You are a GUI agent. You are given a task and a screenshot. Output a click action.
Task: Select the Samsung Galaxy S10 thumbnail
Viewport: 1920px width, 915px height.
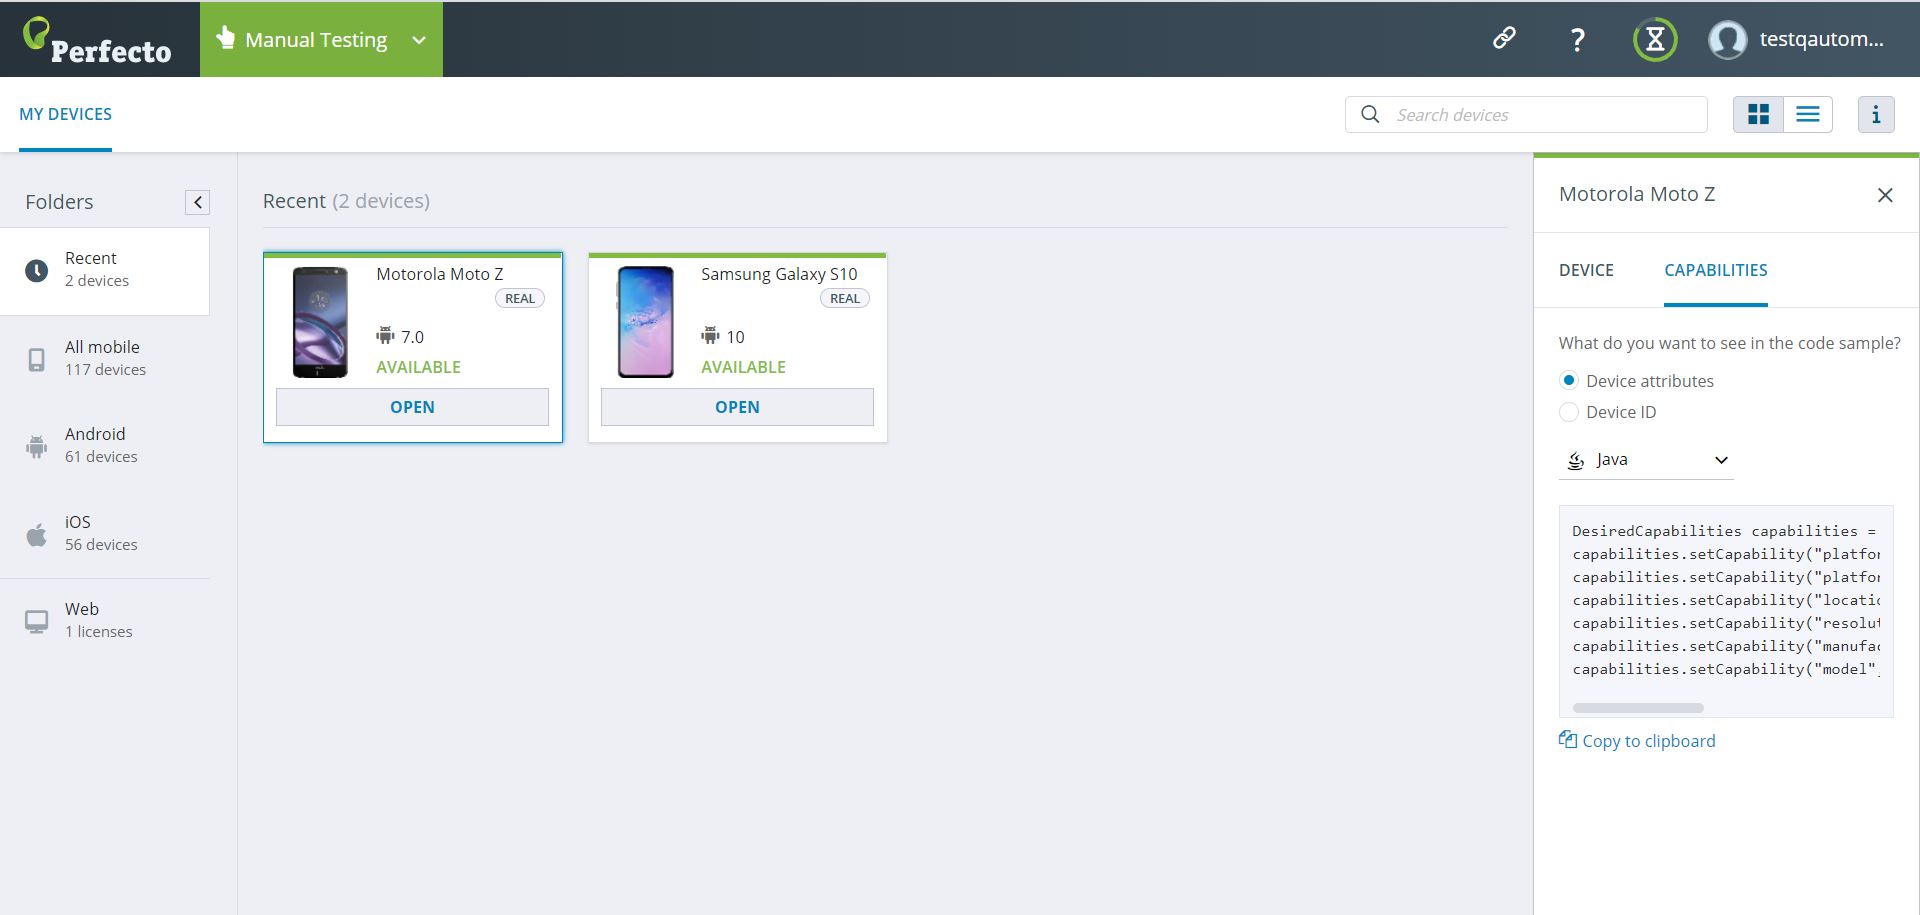point(645,322)
